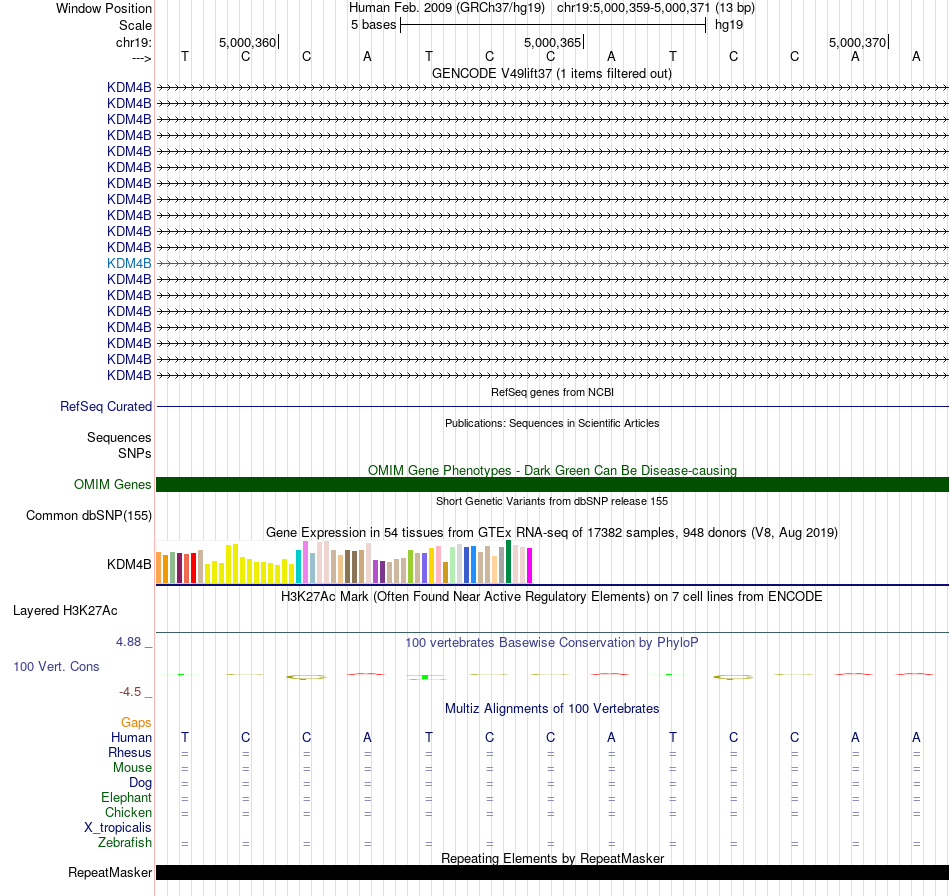
Task: Click the Scale label in the ruler
Action: point(135,25)
